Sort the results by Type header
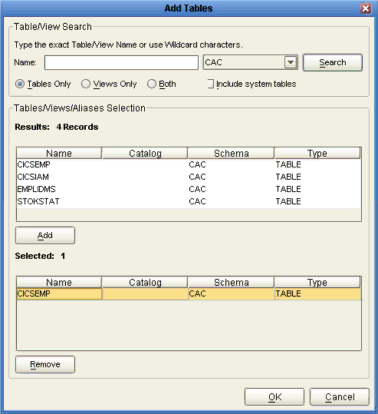This screenshot has height=414, width=378. point(317,153)
